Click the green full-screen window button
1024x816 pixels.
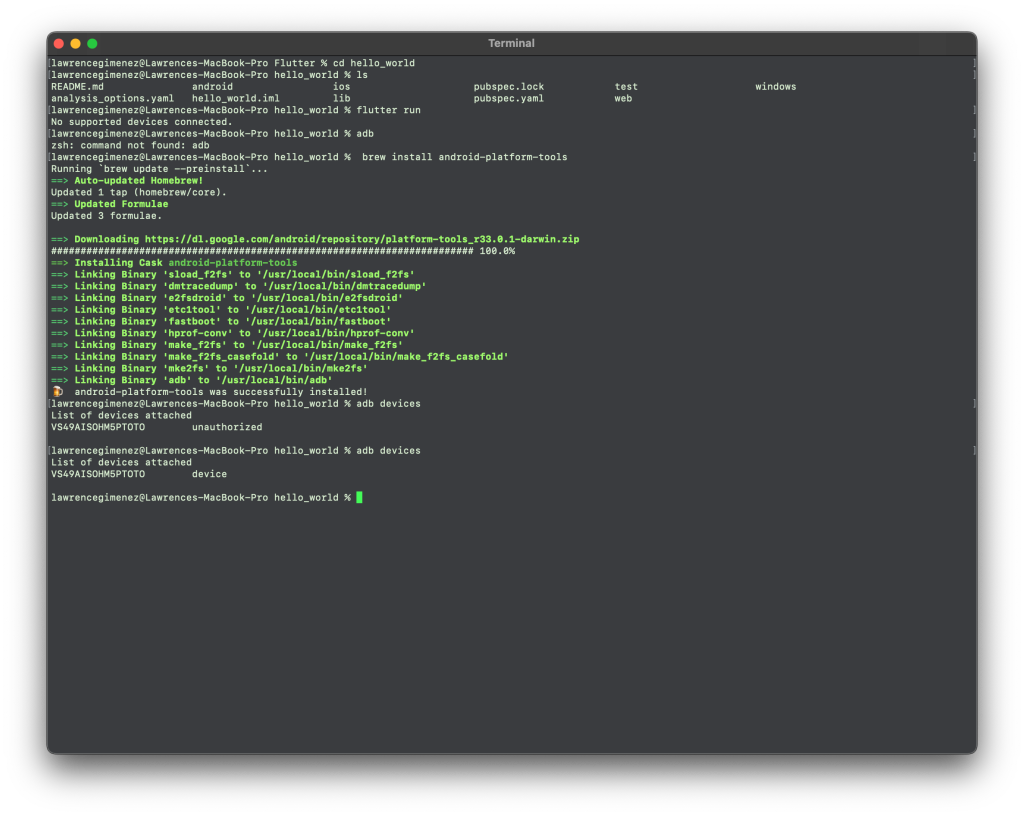pyautogui.click(x=92, y=43)
